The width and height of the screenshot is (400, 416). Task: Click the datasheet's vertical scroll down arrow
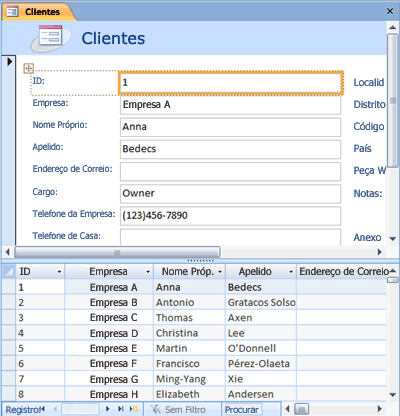tap(393, 395)
